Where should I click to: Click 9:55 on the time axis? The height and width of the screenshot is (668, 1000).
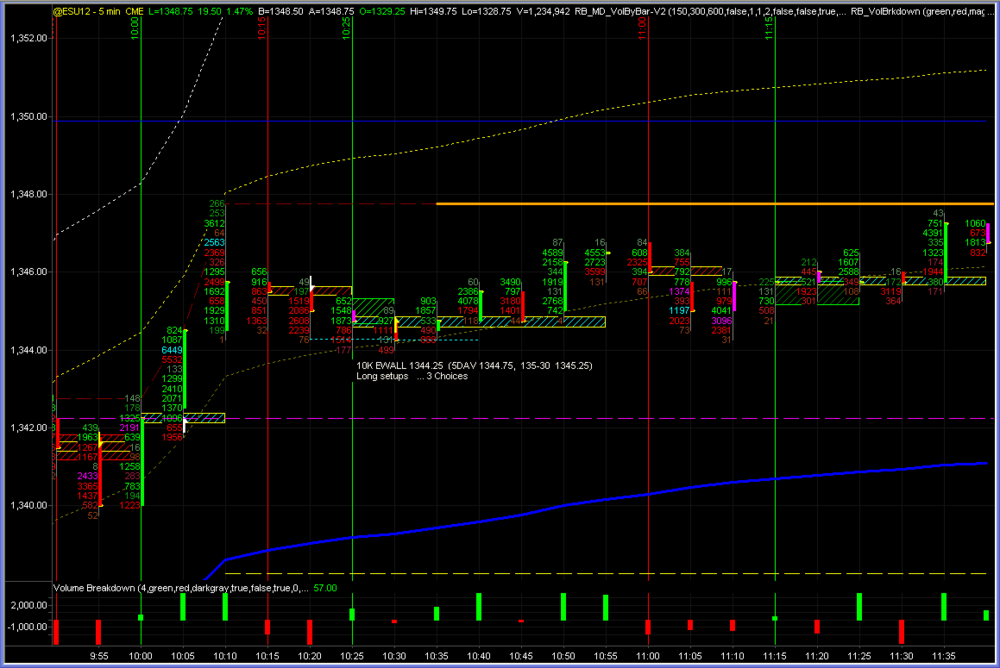(x=99, y=656)
